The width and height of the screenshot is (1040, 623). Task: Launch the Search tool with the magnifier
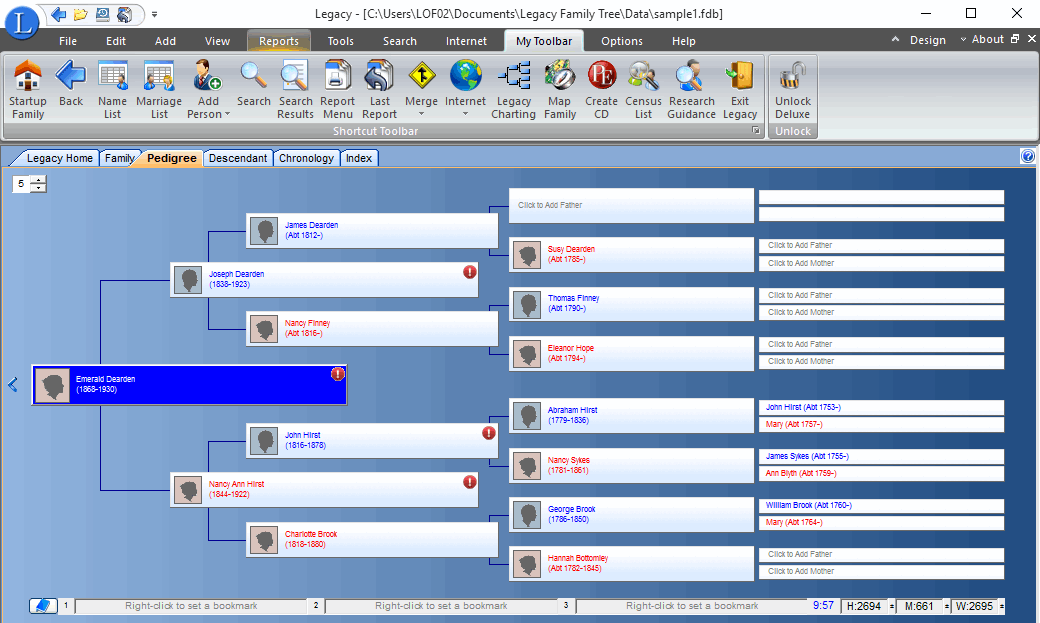253,84
